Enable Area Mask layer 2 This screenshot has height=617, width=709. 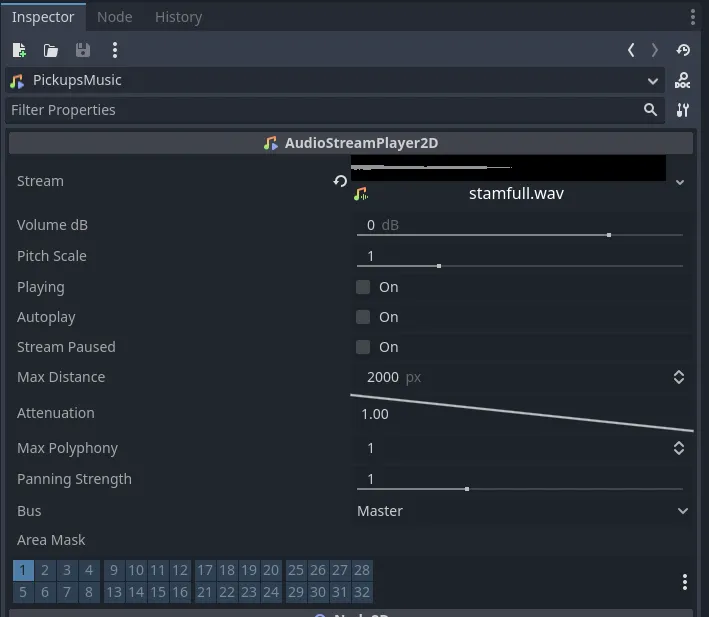click(45, 570)
